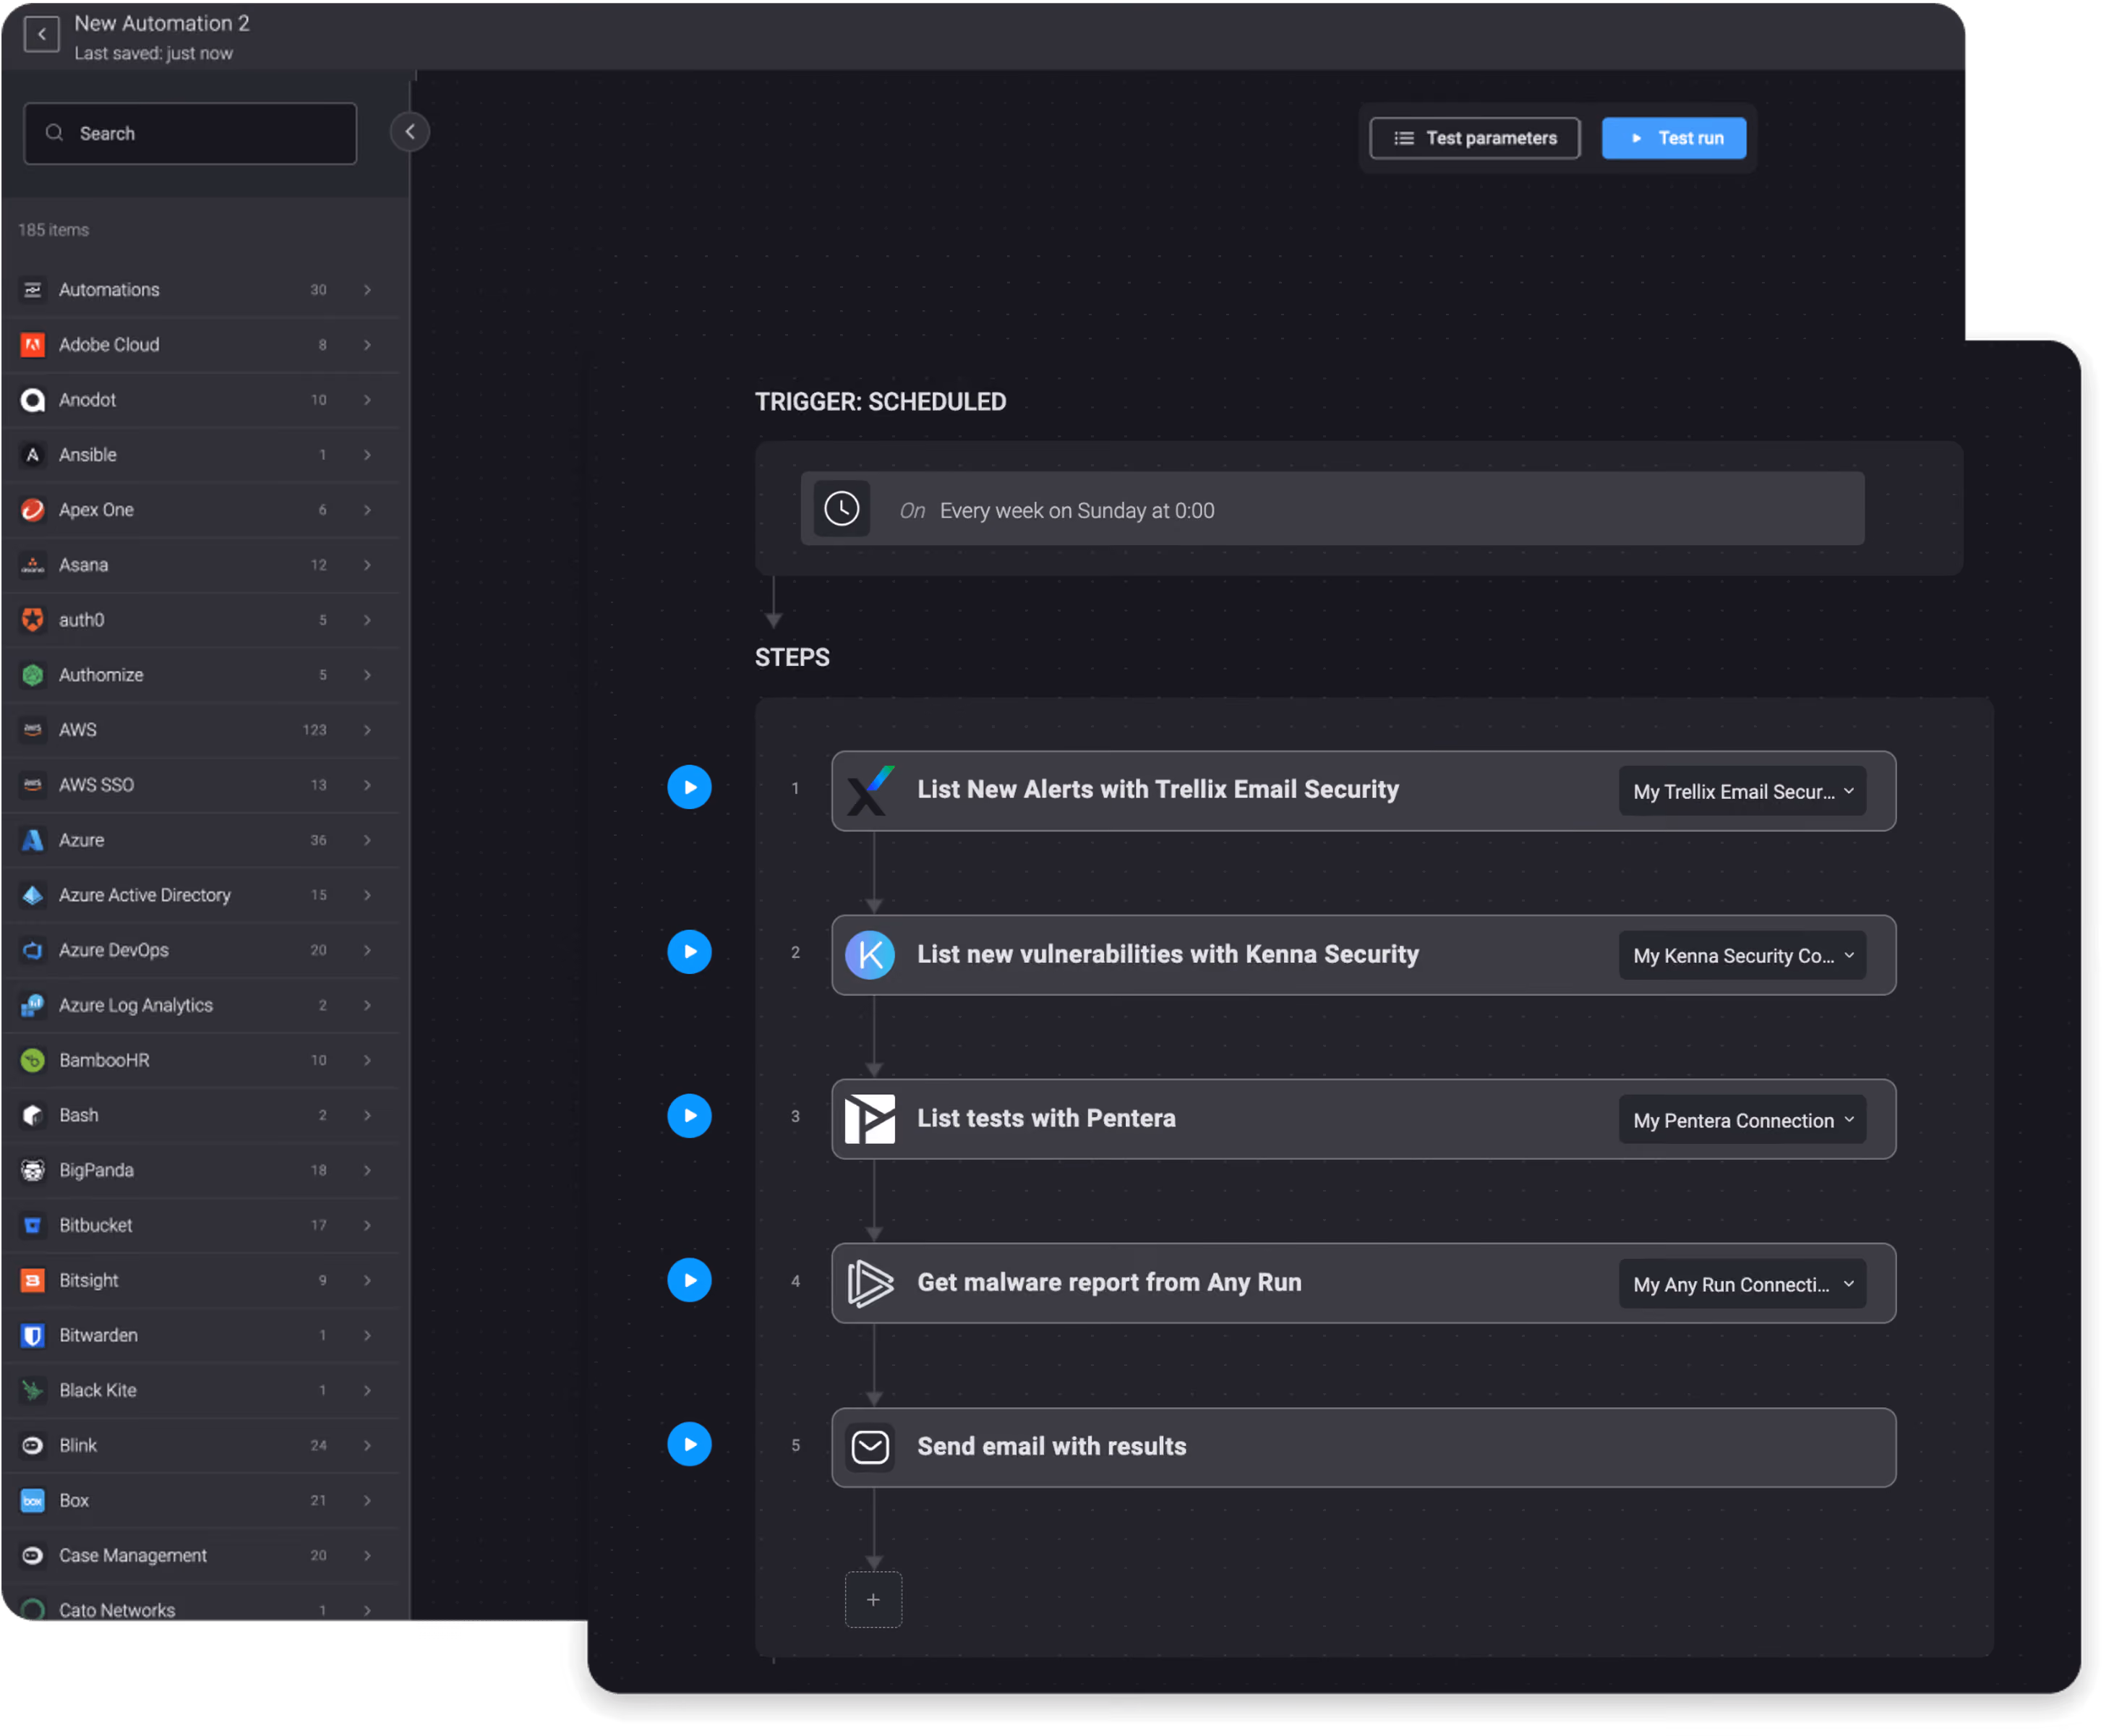Image resolution: width=2114 pixels, height=1736 pixels.
Task: Expand the Anodot category chevron
Action: point(369,401)
